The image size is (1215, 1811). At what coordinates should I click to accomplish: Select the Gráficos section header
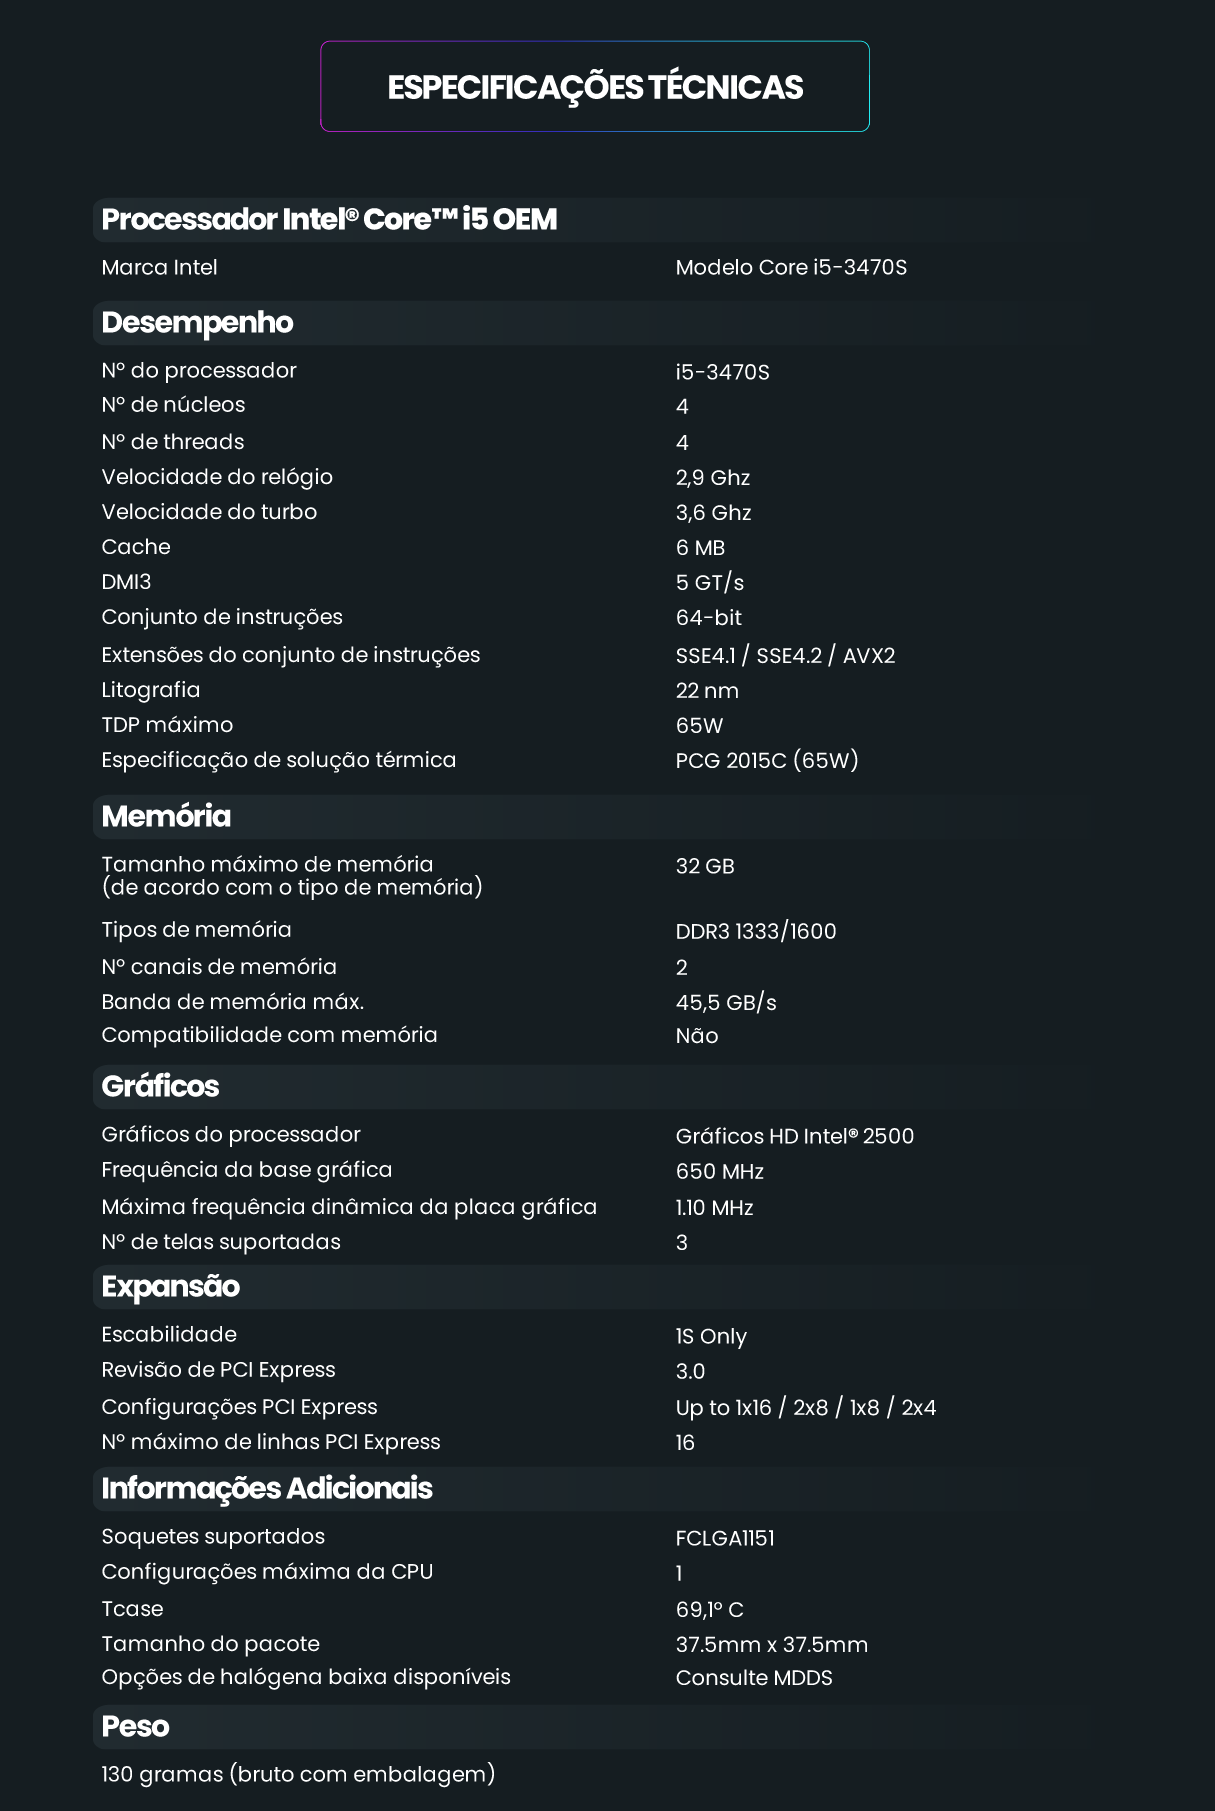click(x=160, y=1086)
